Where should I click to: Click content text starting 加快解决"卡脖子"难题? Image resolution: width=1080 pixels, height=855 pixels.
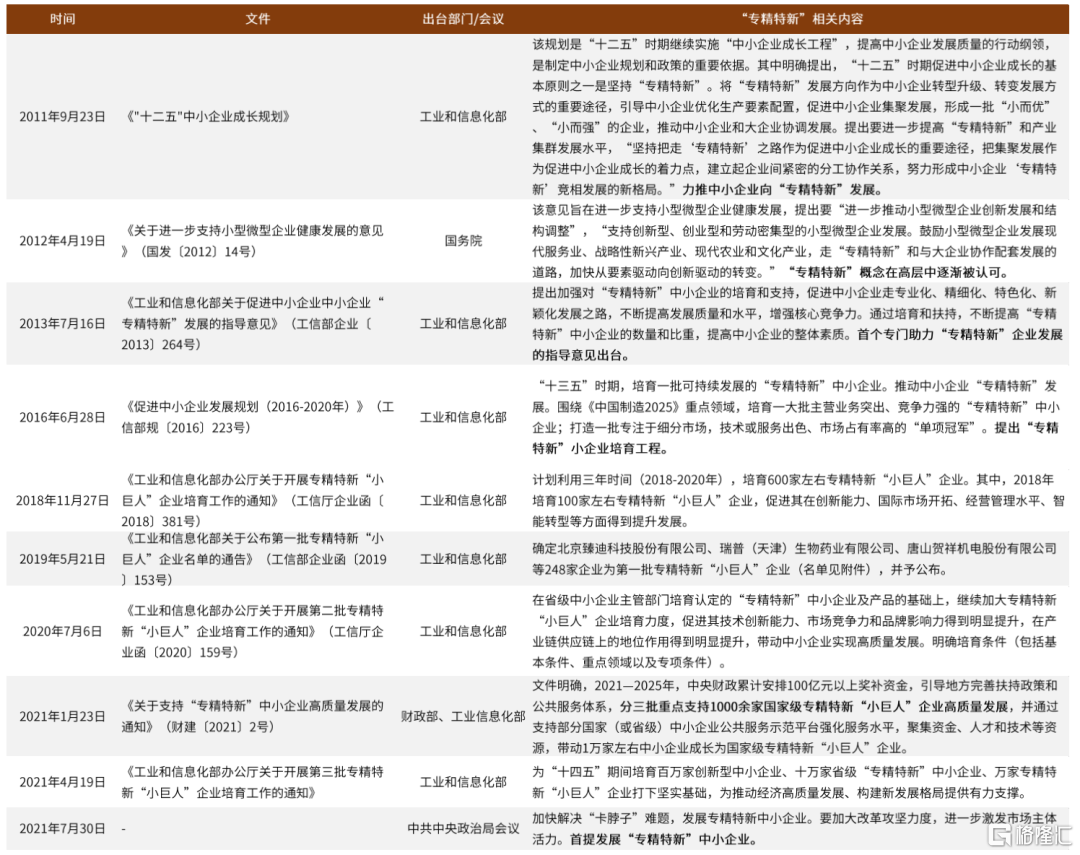(794, 829)
